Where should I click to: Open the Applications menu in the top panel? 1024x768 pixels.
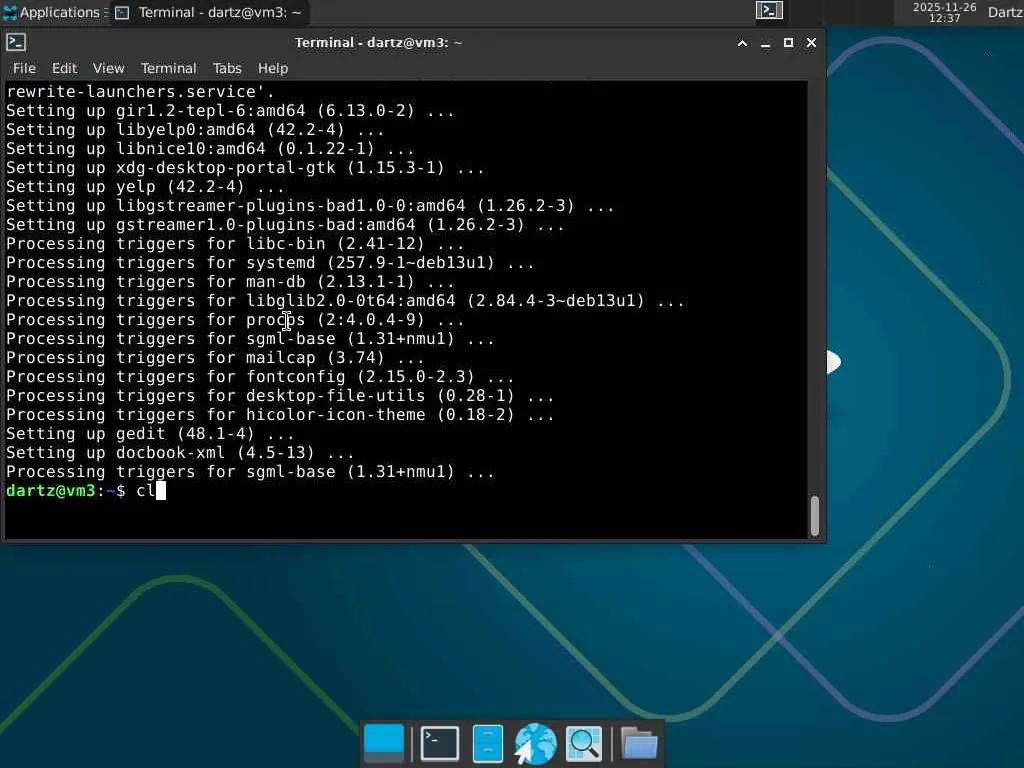tap(55, 12)
